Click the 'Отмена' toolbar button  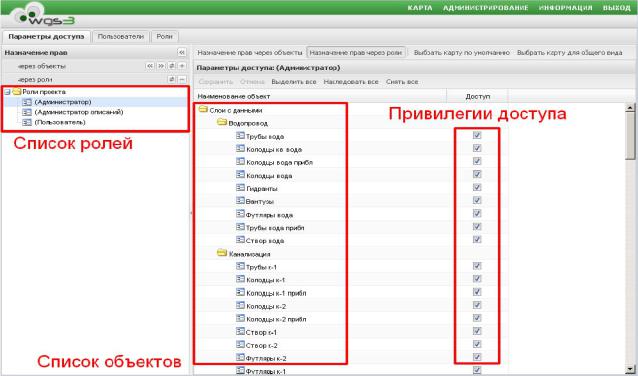click(252, 82)
